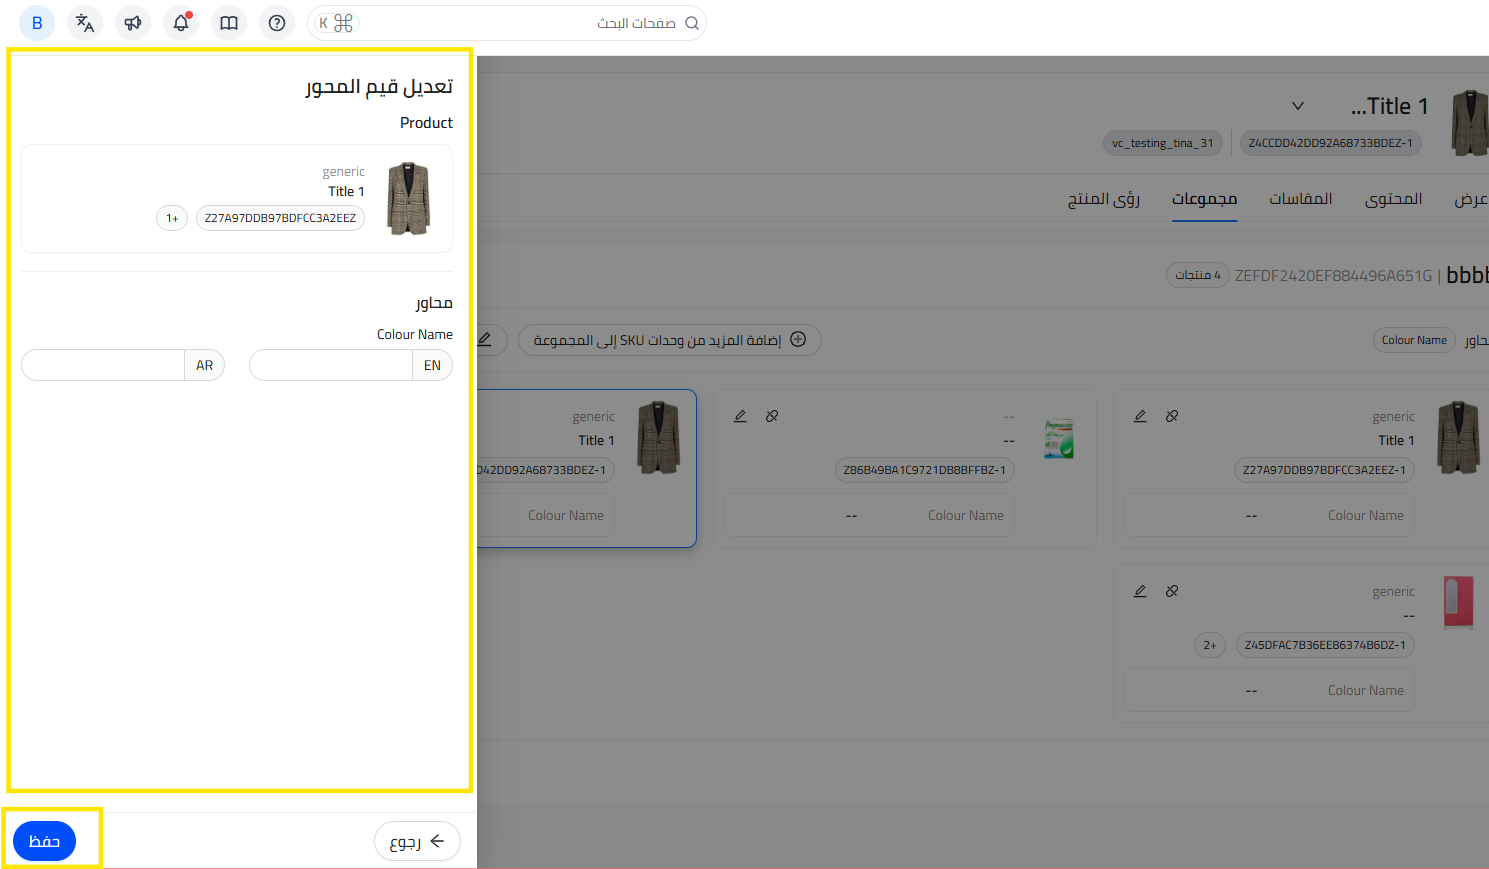Image resolution: width=1489 pixels, height=869 pixels.
Task: Switch to the مجموعات tab
Action: click(x=1204, y=199)
